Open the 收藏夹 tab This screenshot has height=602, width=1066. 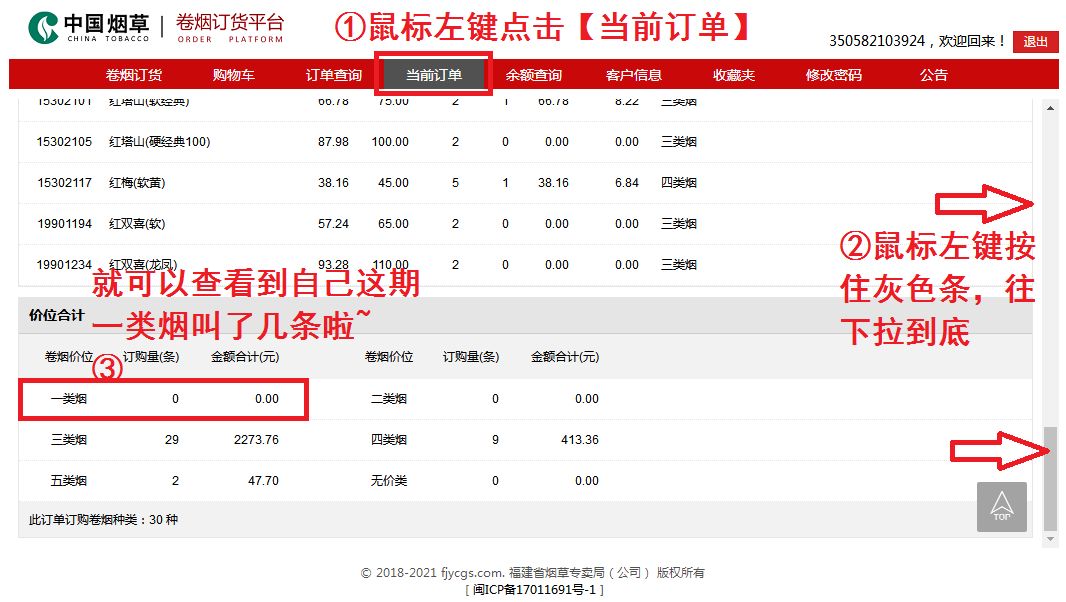coord(734,75)
